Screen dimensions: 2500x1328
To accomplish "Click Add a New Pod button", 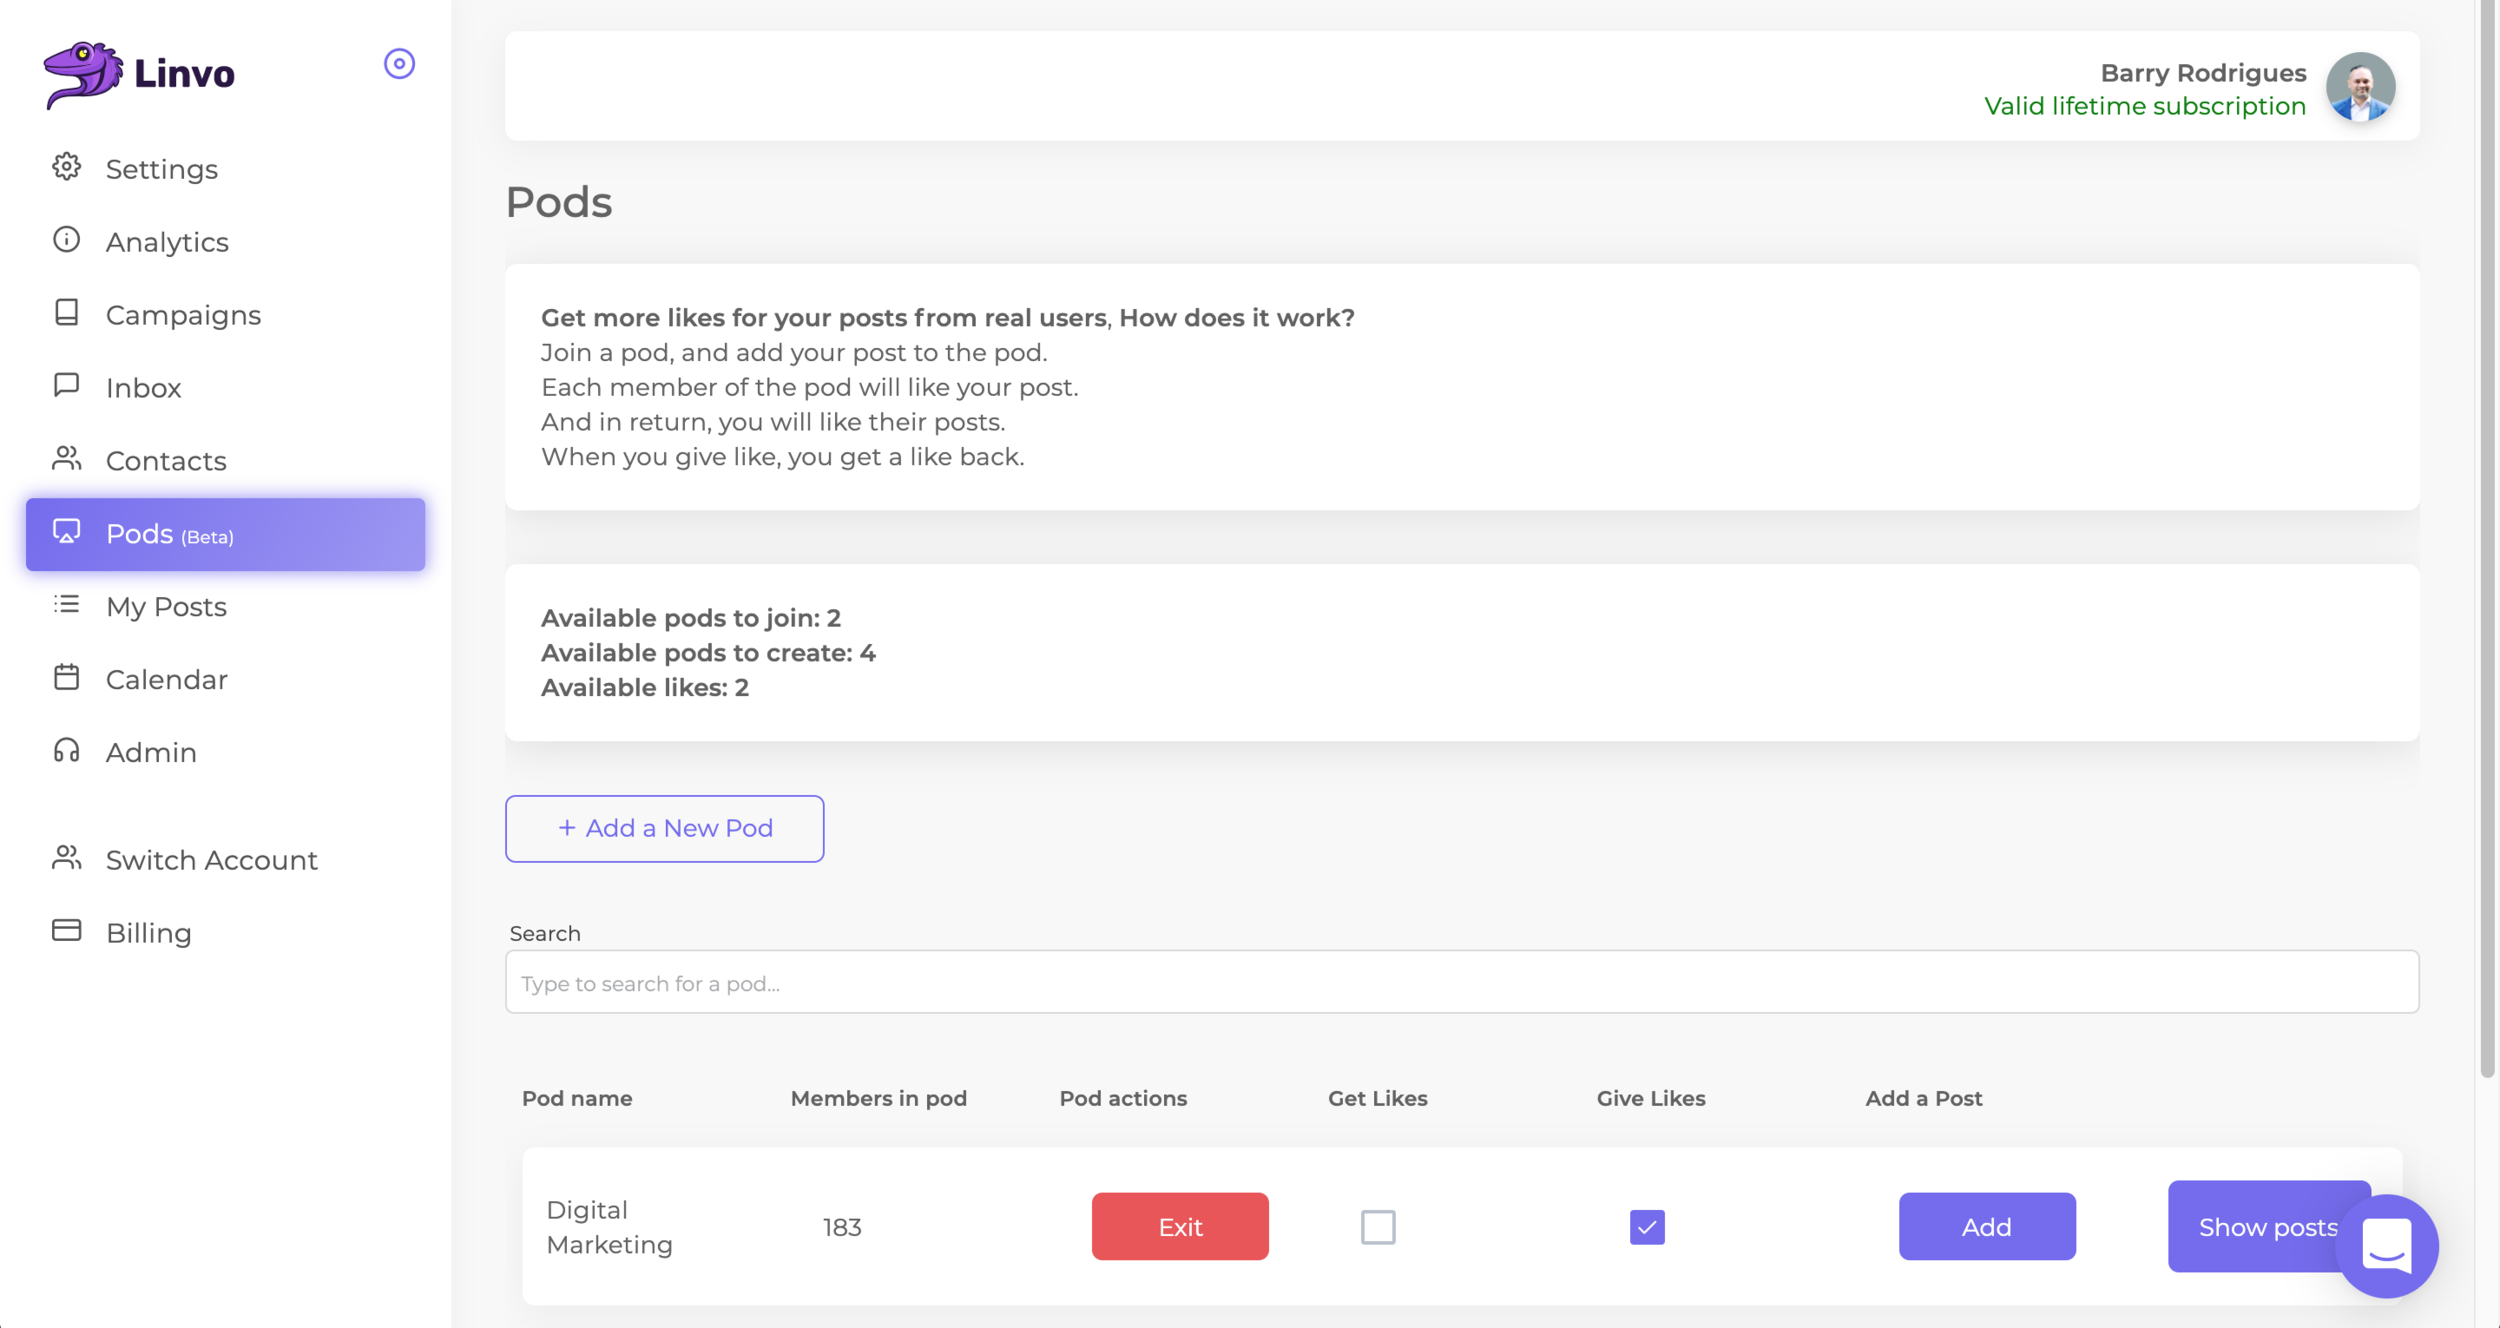I will (664, 829).
